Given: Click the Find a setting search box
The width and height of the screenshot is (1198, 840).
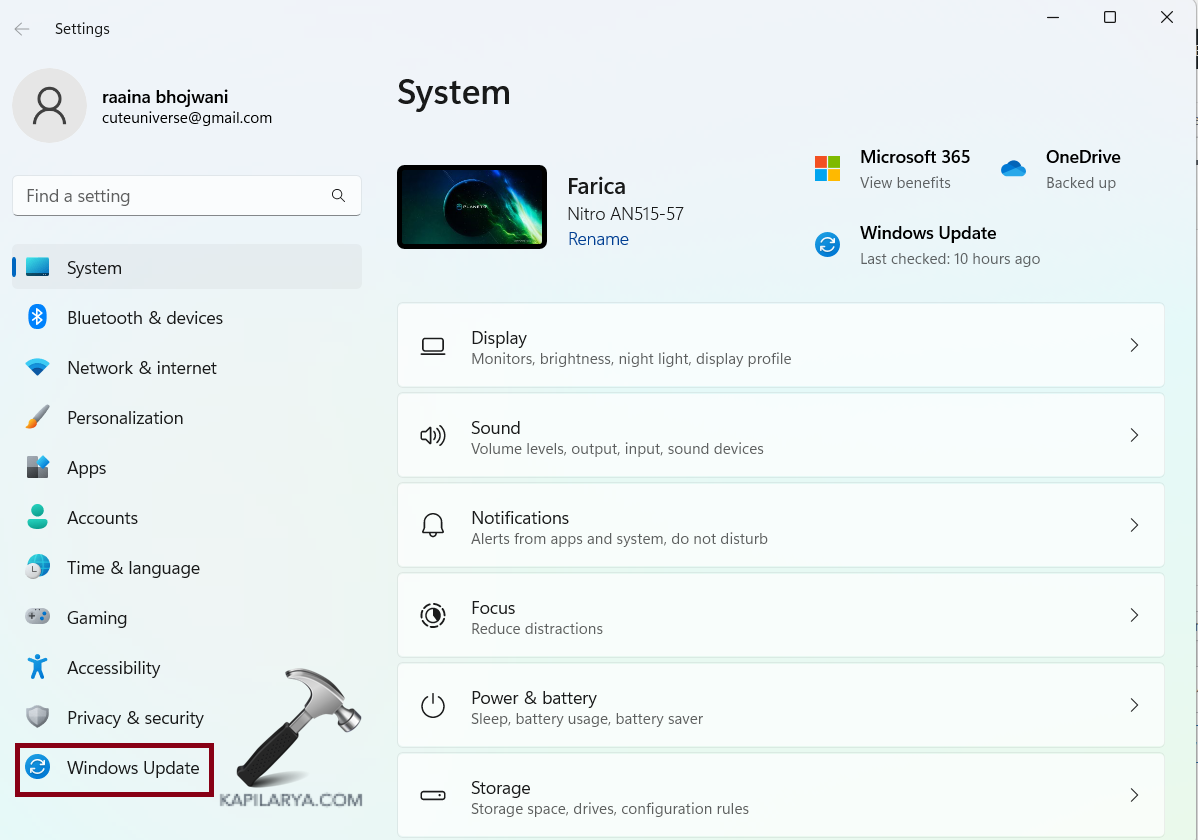Looking at the screenshot, I should pyautogui.click(x=170, y=196).
